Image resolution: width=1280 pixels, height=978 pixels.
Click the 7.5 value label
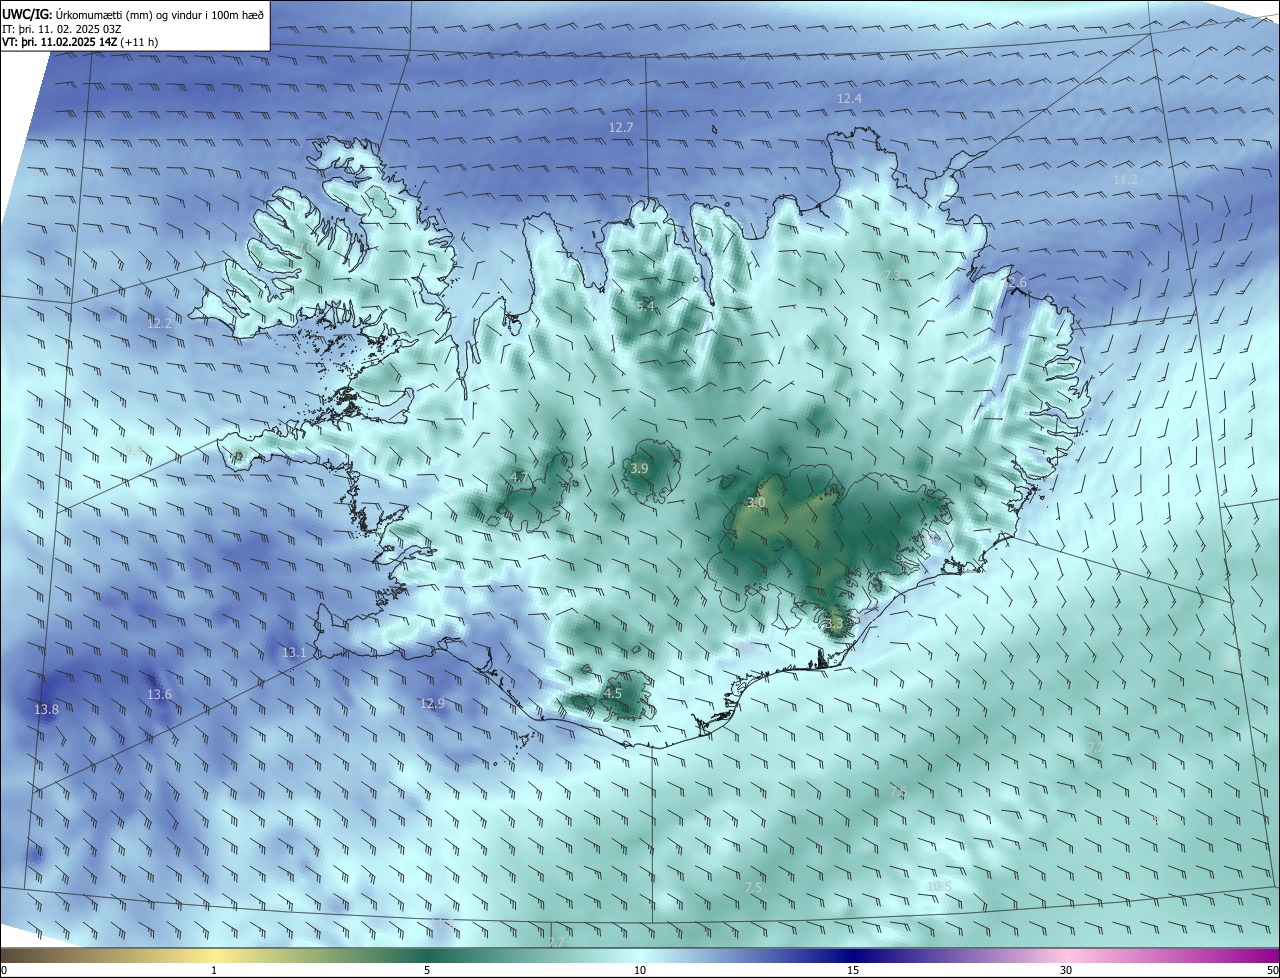coord(754,887)
